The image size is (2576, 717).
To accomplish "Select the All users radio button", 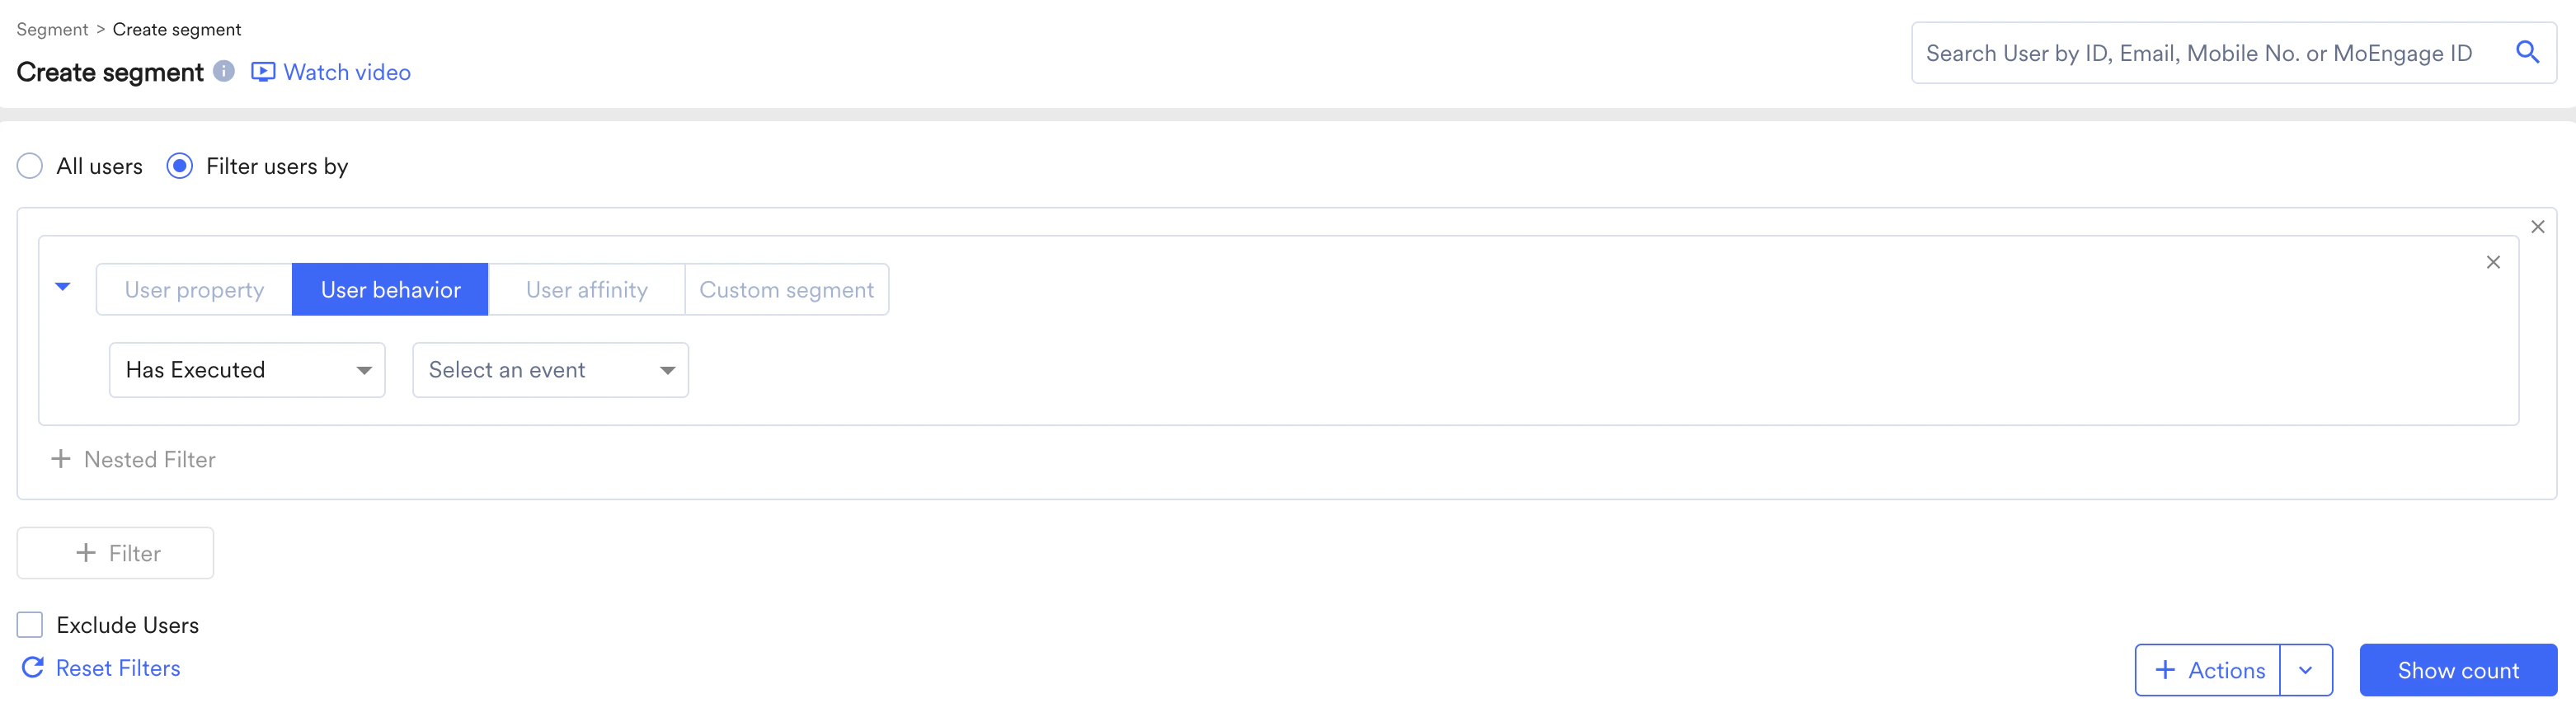I will (30, 165).
